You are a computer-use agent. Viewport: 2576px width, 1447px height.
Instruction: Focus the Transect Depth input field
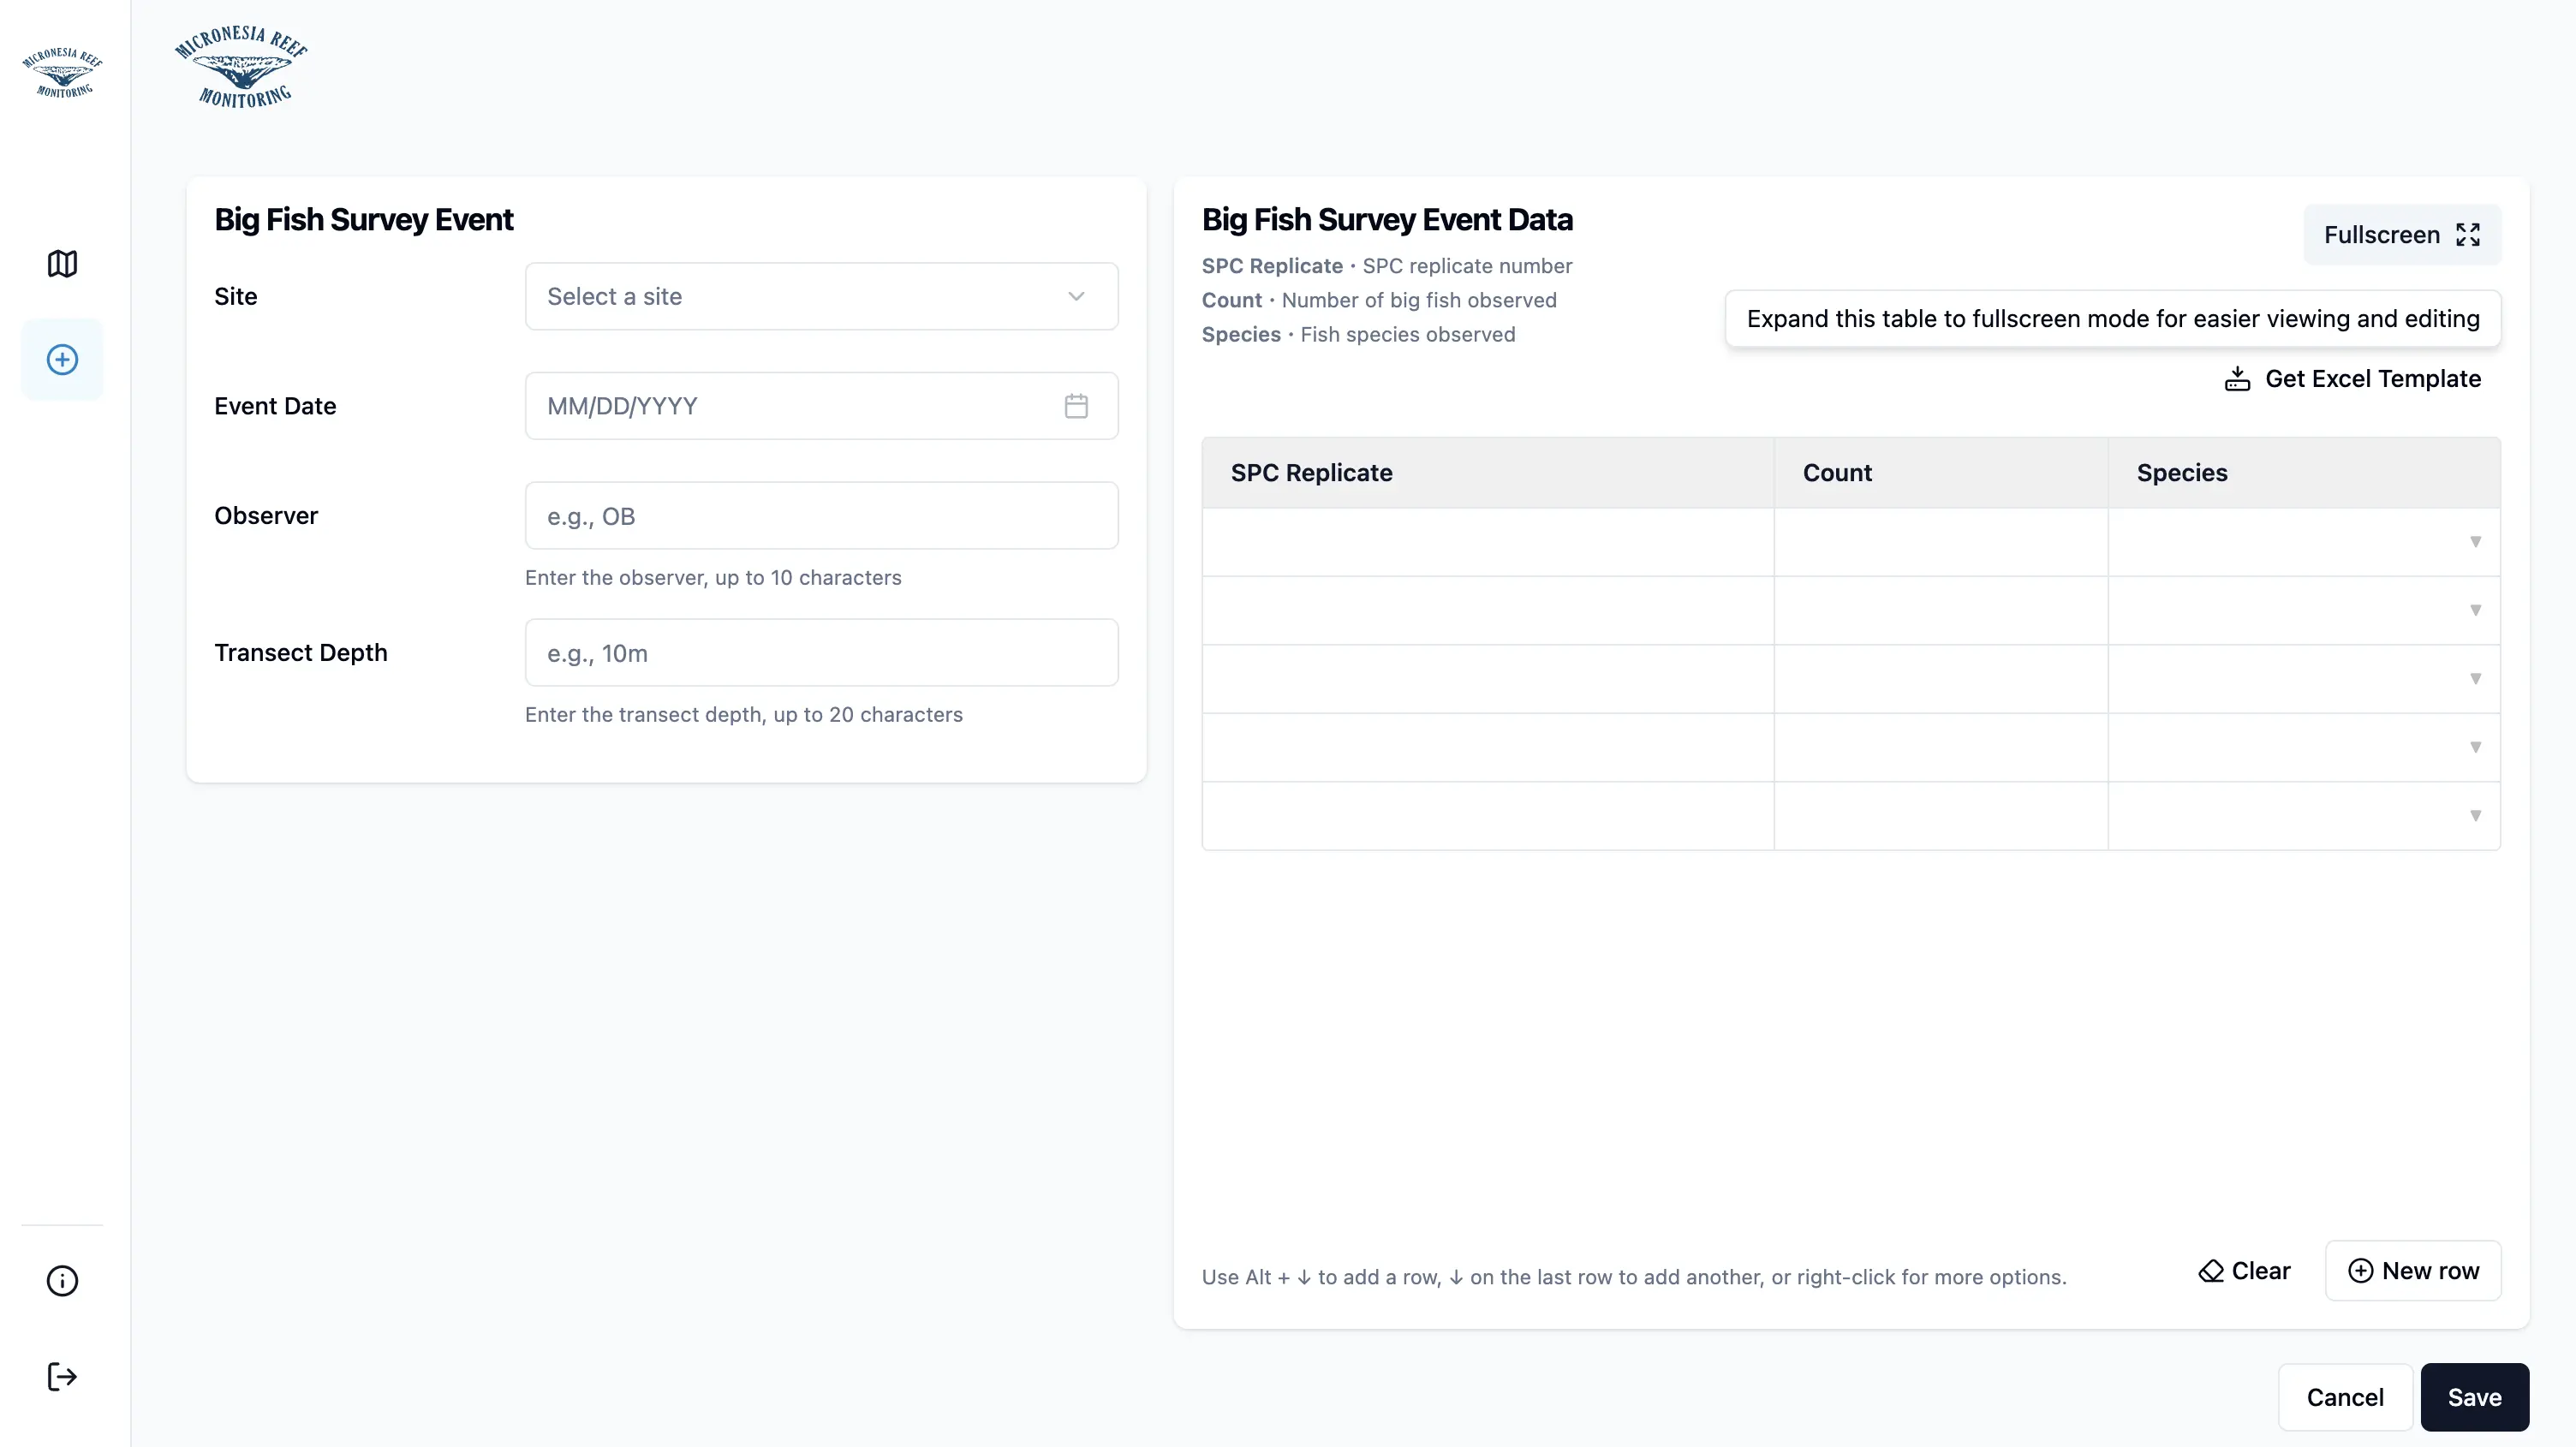(x=821, y=653)
